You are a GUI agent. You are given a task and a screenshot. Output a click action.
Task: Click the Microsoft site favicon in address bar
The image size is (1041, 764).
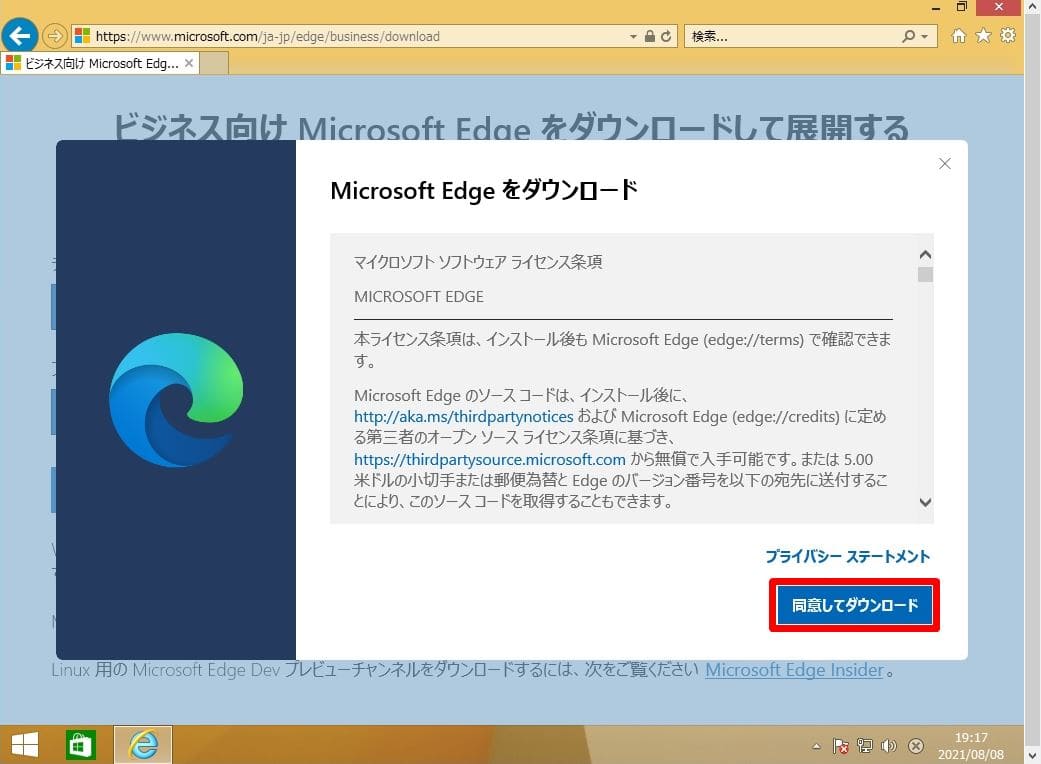[x=82, y=36]
